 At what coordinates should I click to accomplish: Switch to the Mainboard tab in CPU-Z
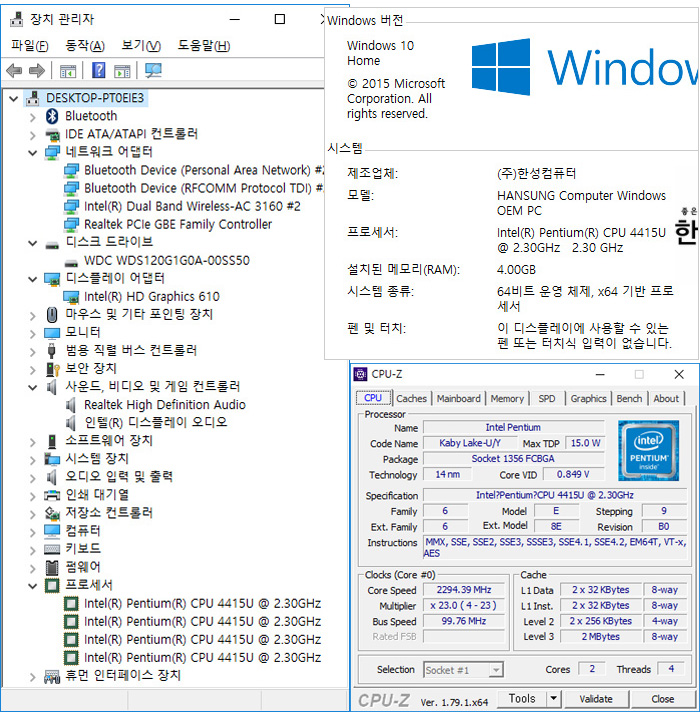458,398
